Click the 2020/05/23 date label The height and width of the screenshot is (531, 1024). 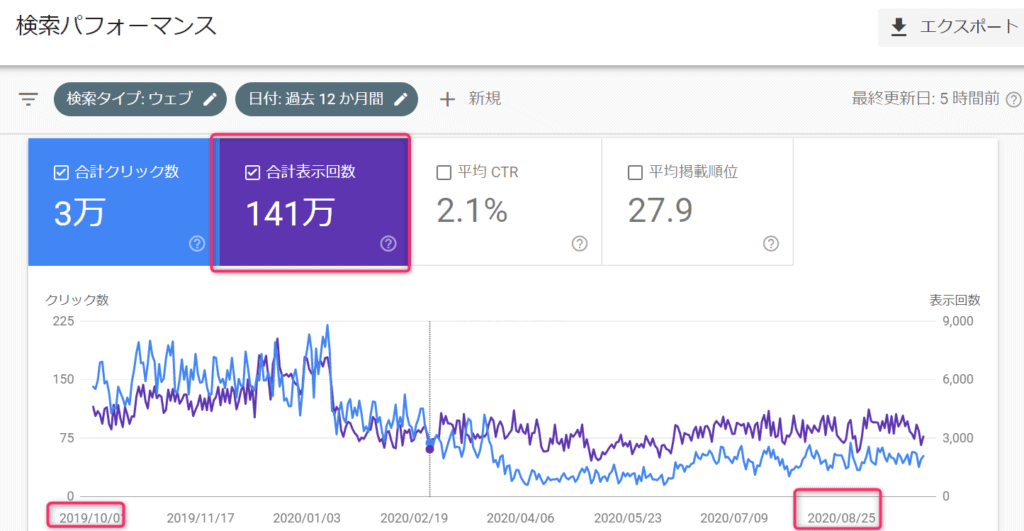point(628,518)
